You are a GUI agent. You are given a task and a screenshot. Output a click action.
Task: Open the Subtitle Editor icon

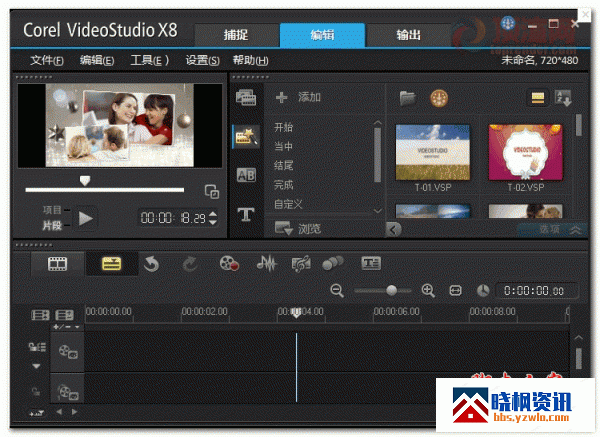pos(371,263)
